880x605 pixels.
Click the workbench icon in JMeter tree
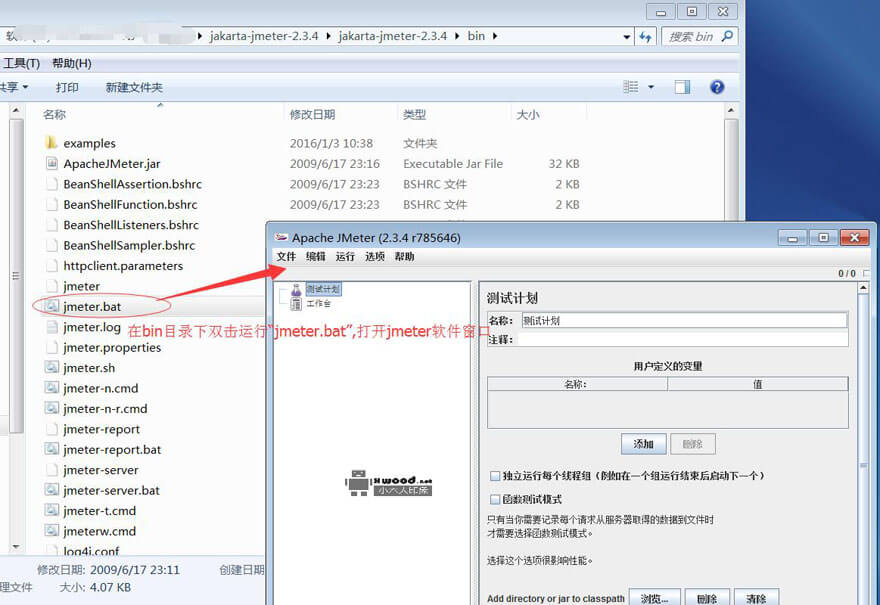coord(296,304)
